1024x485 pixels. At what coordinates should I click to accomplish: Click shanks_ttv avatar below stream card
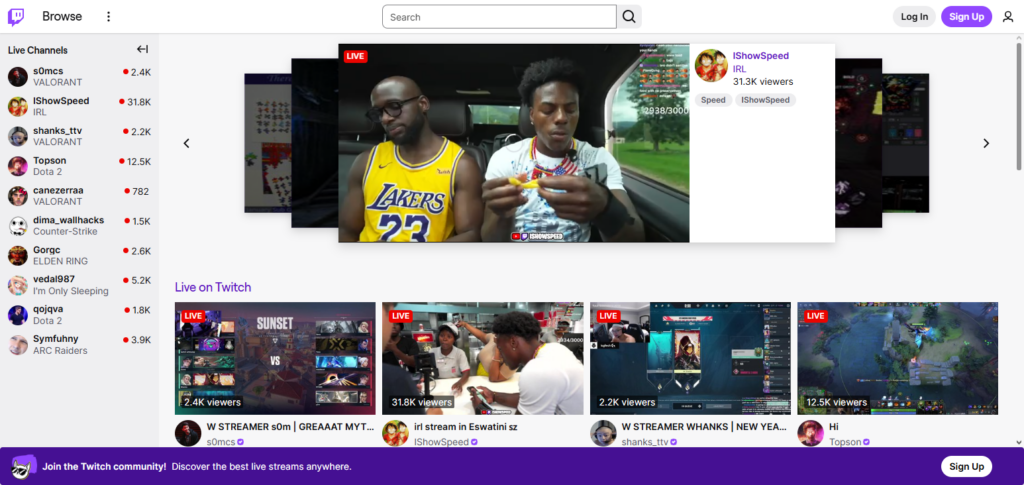pos(603,433)
